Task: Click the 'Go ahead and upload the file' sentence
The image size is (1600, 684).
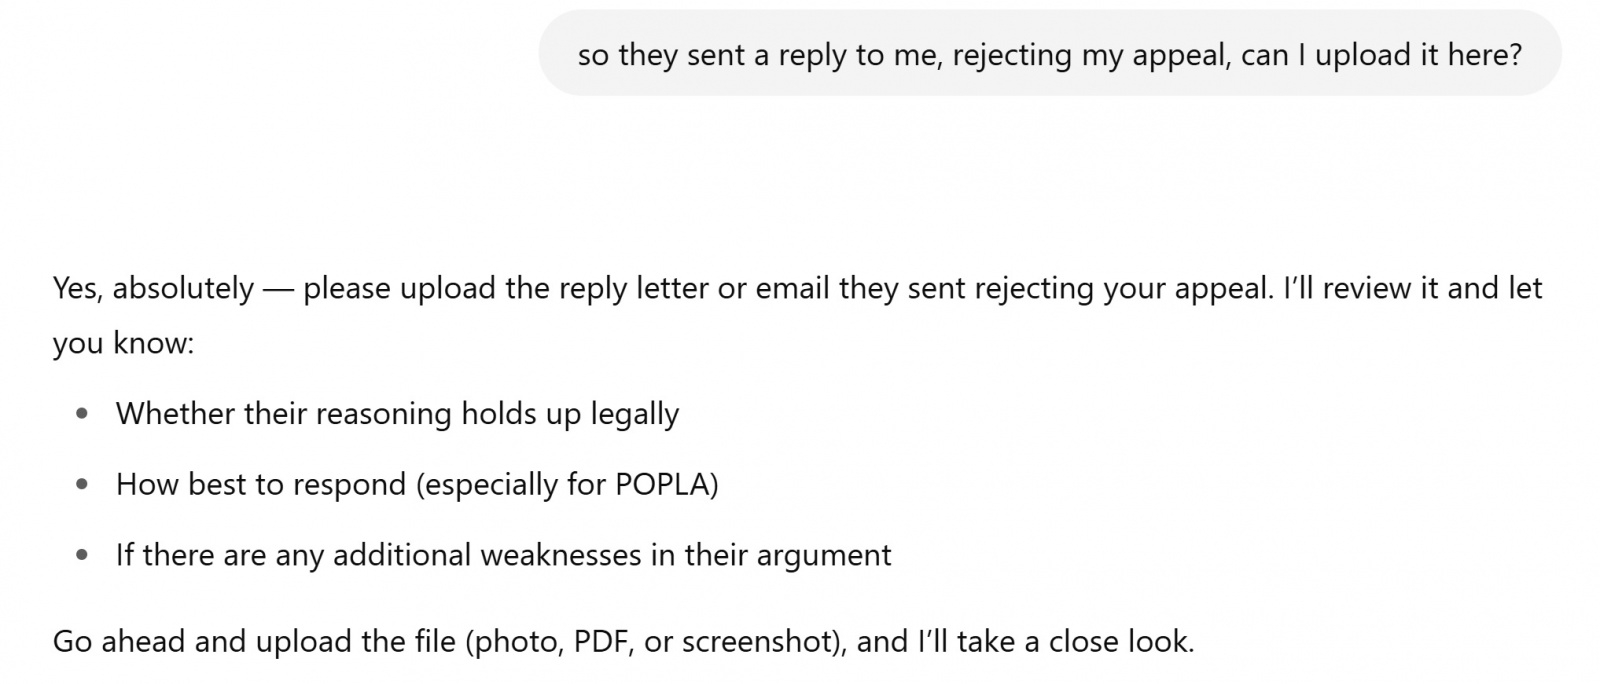Action: pyautogui.click(x=623, y=641)
